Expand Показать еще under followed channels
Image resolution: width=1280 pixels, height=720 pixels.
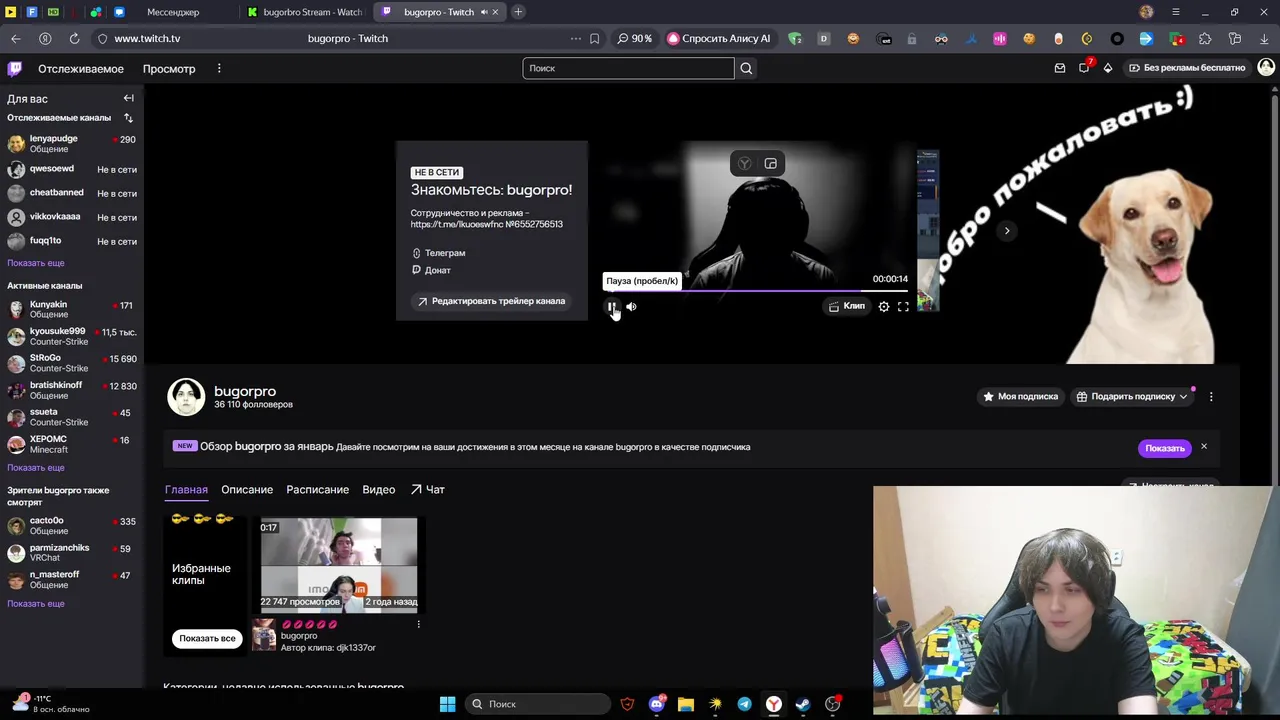(x=36, y=263)
